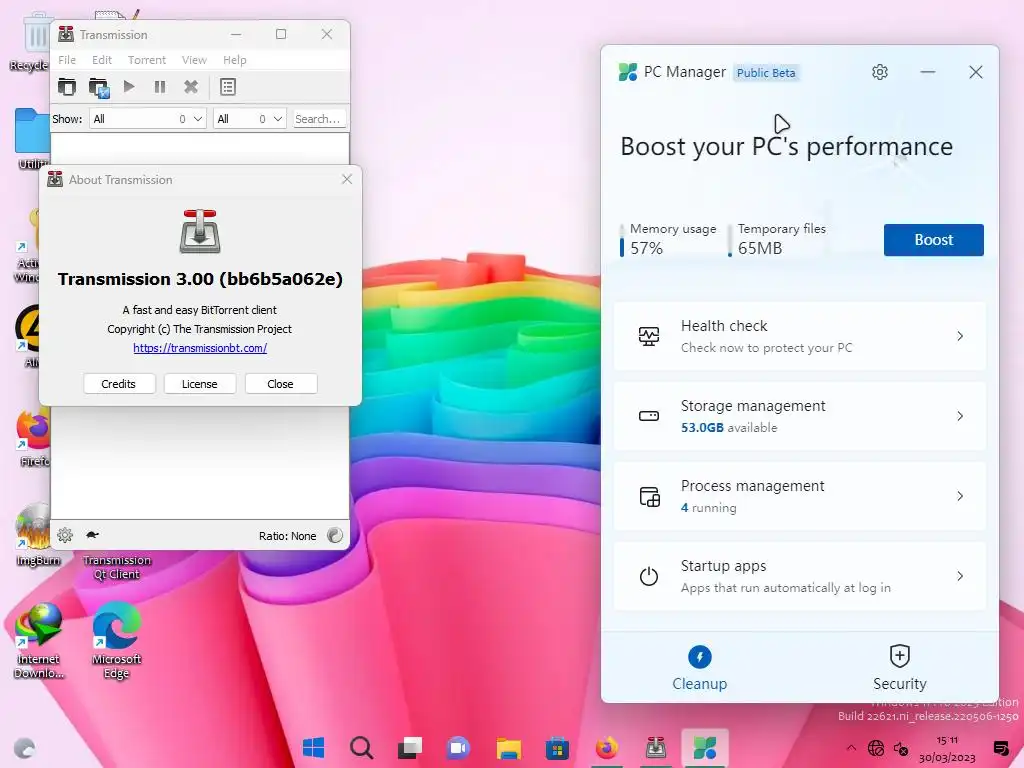
Task: Click the Ratio: None status text
Action: pos(287,536)
